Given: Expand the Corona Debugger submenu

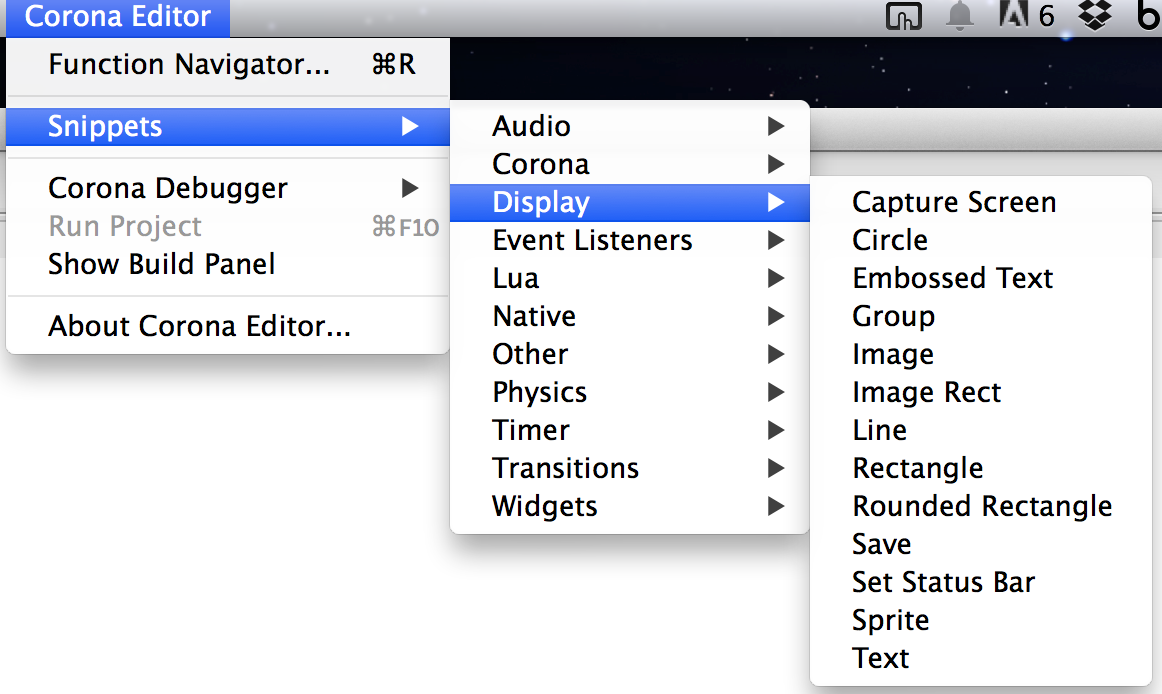Looking at the screenshot, I should click(x=228, y=188).
